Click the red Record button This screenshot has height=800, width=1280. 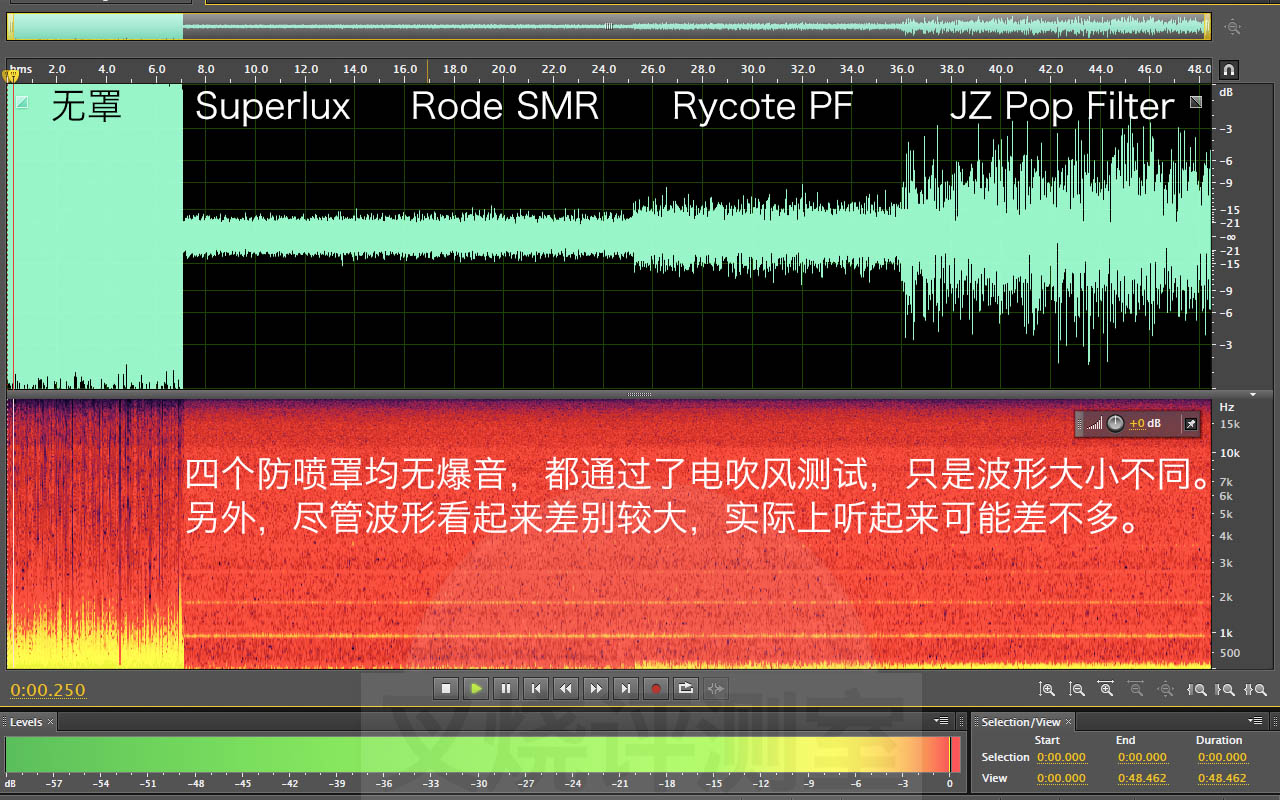coord(656,688)
